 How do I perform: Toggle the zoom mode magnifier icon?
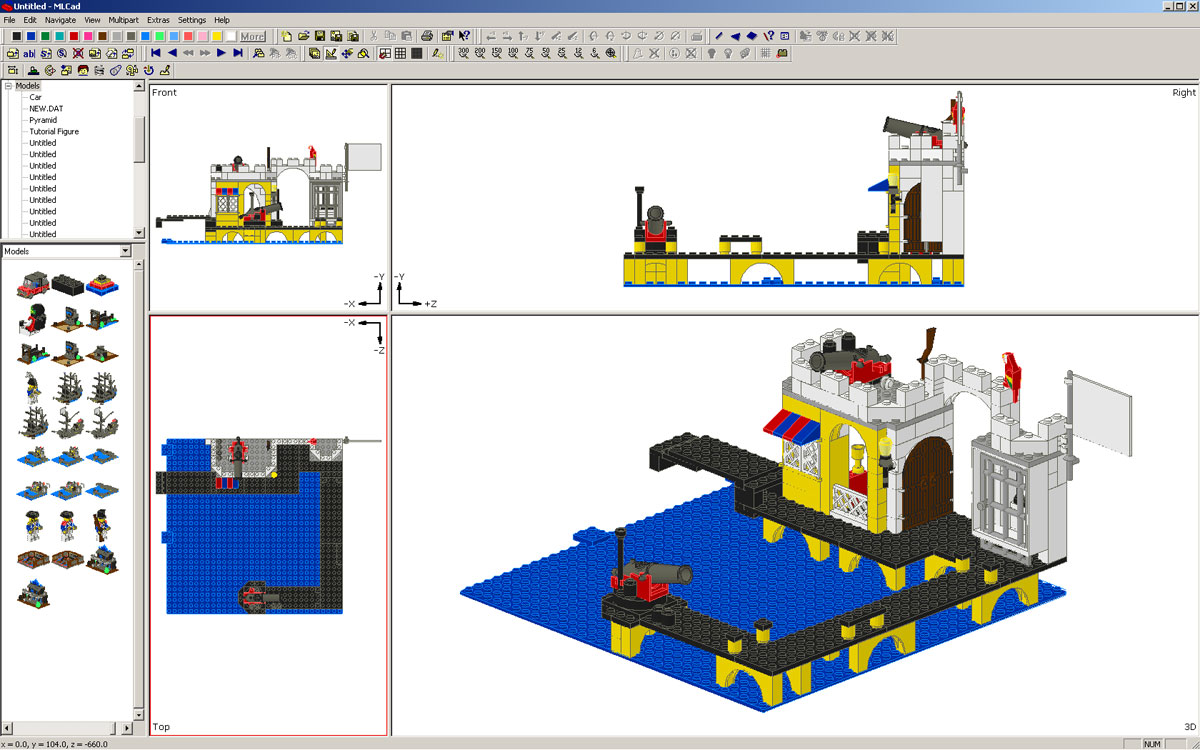pos(363,52)
